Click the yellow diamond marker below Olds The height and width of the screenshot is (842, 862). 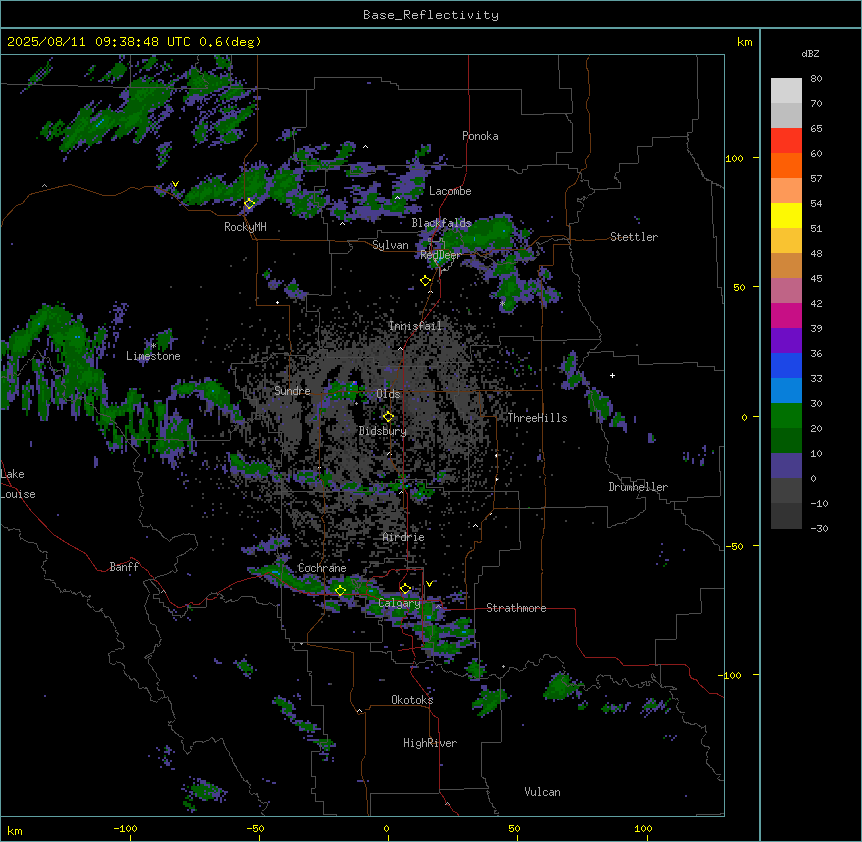[389, 417]
